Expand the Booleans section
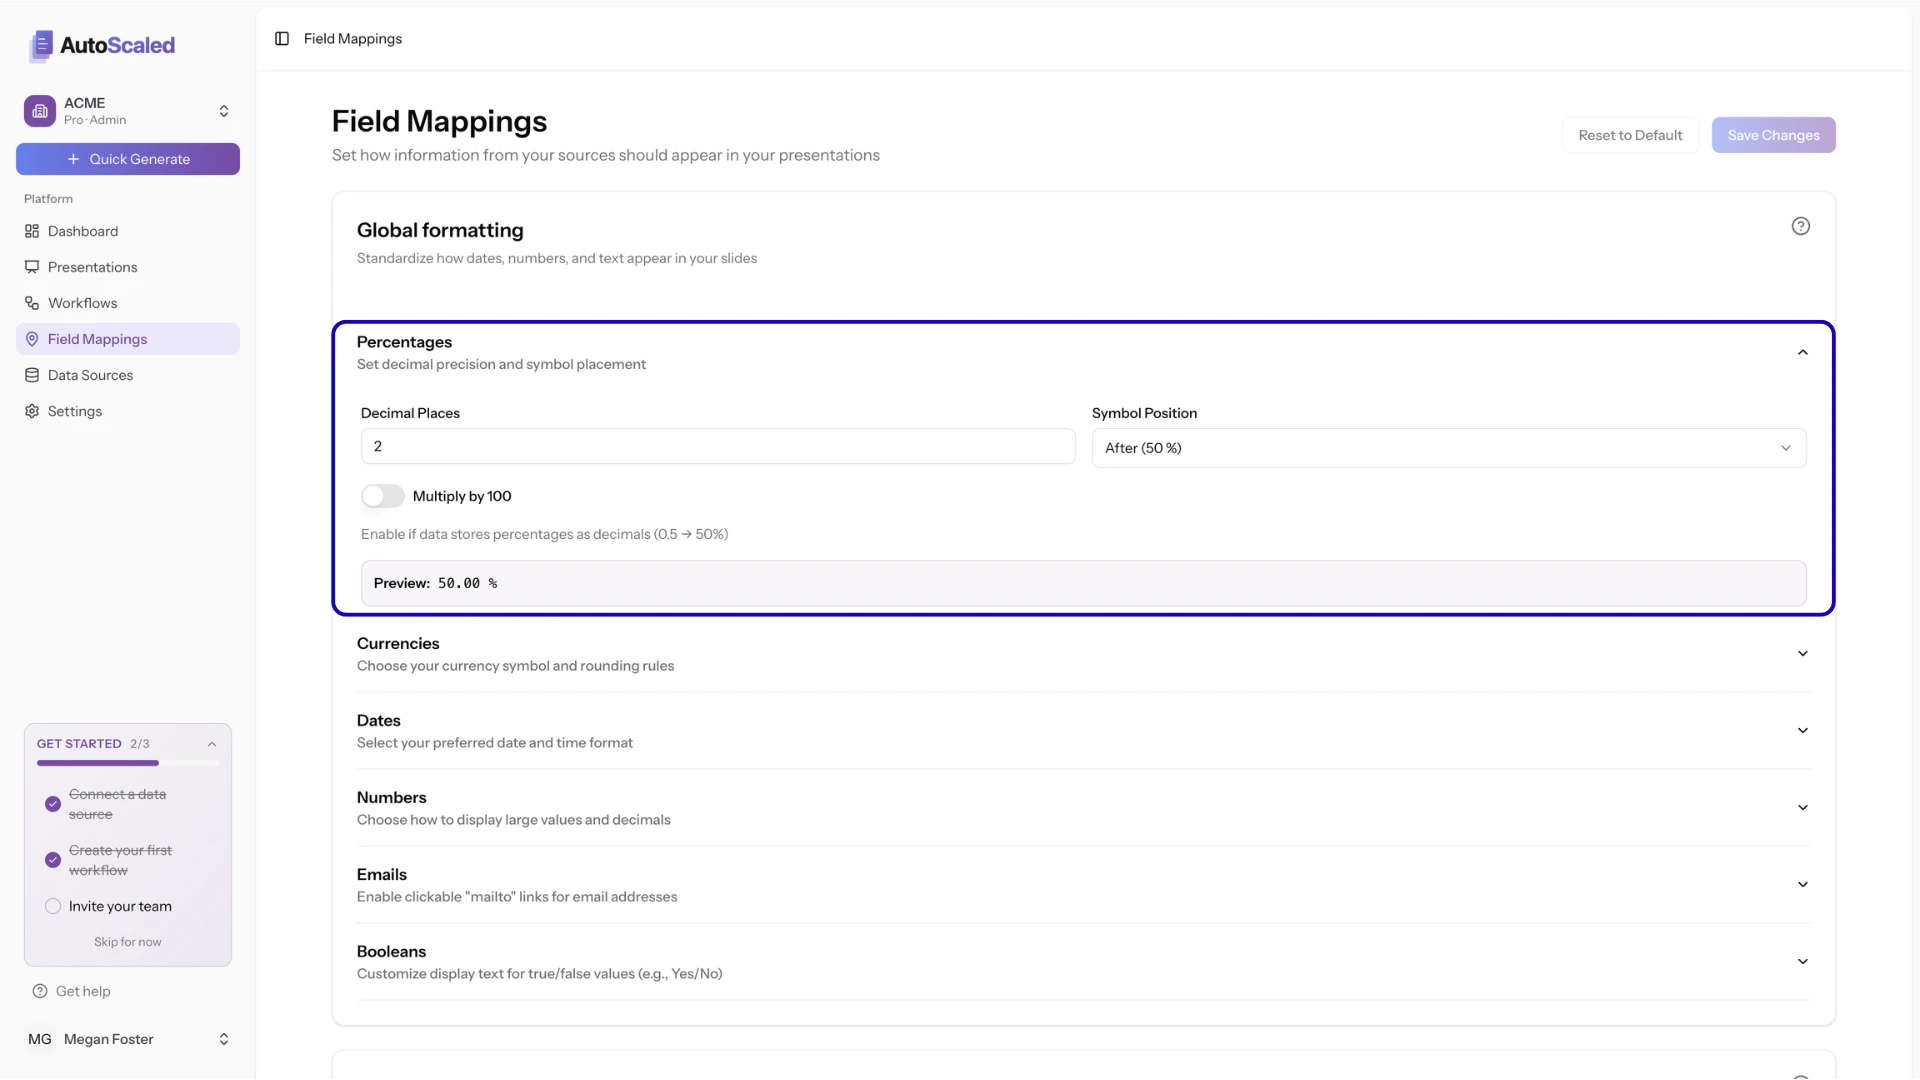 tap(1803, 961)
